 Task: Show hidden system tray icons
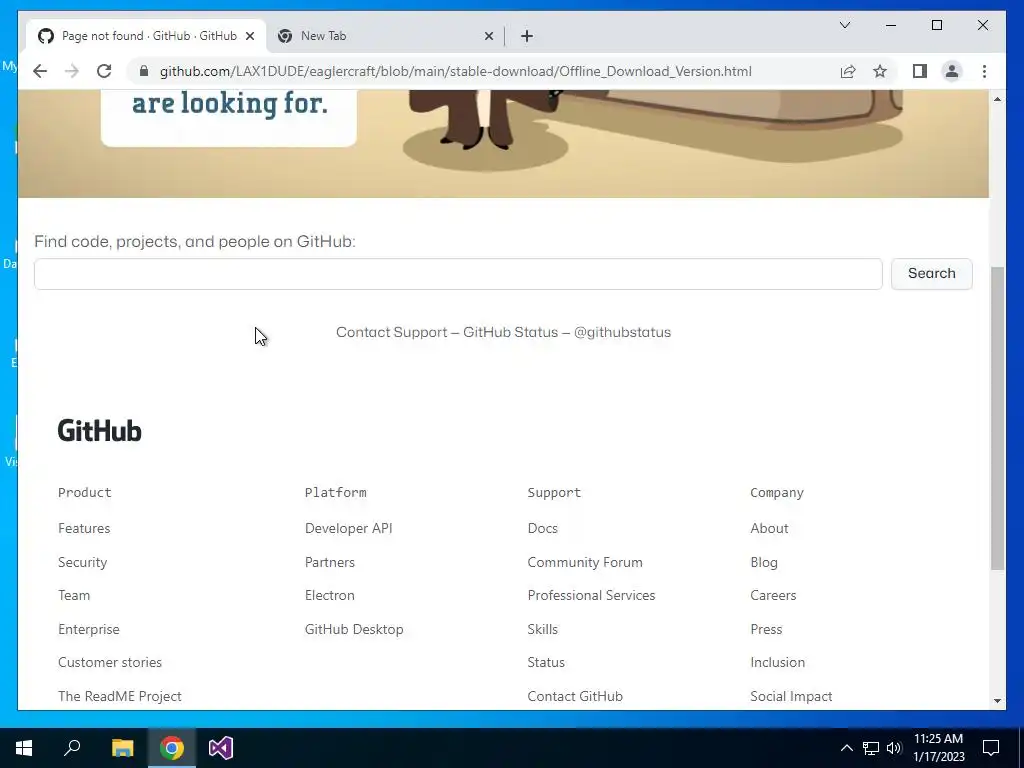846,748
